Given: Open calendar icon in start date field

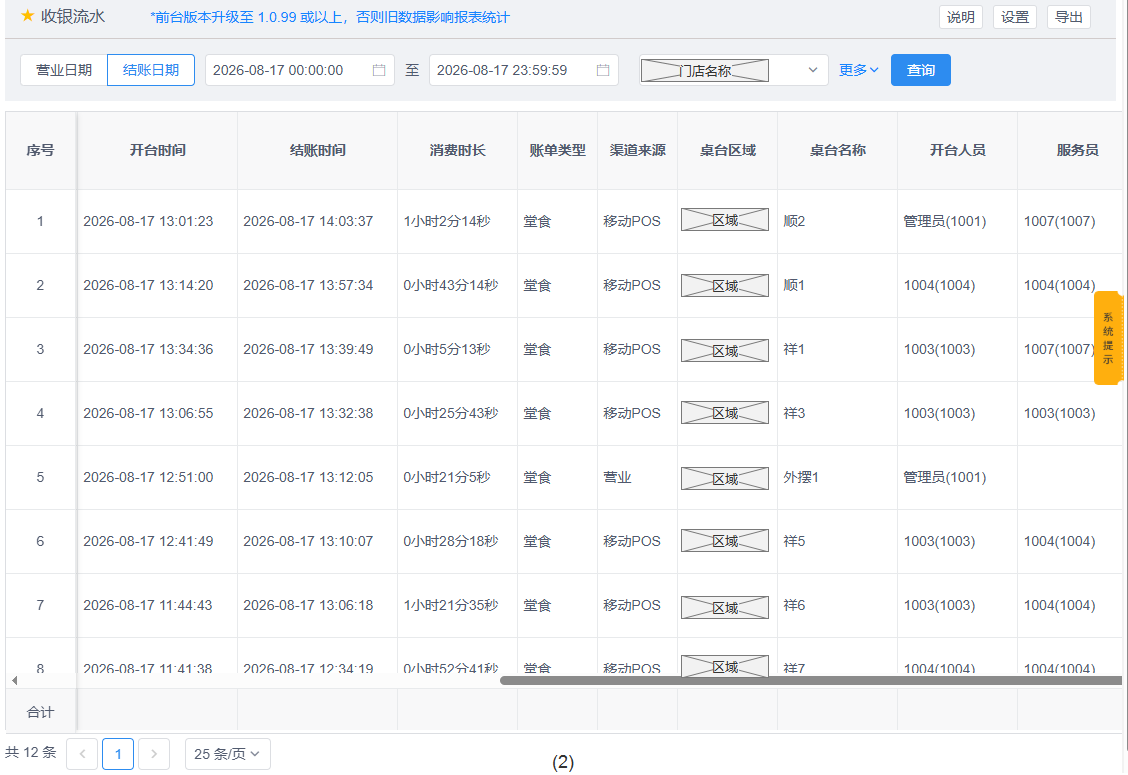Looking at the screenshot, I should (x=379, y=70).
